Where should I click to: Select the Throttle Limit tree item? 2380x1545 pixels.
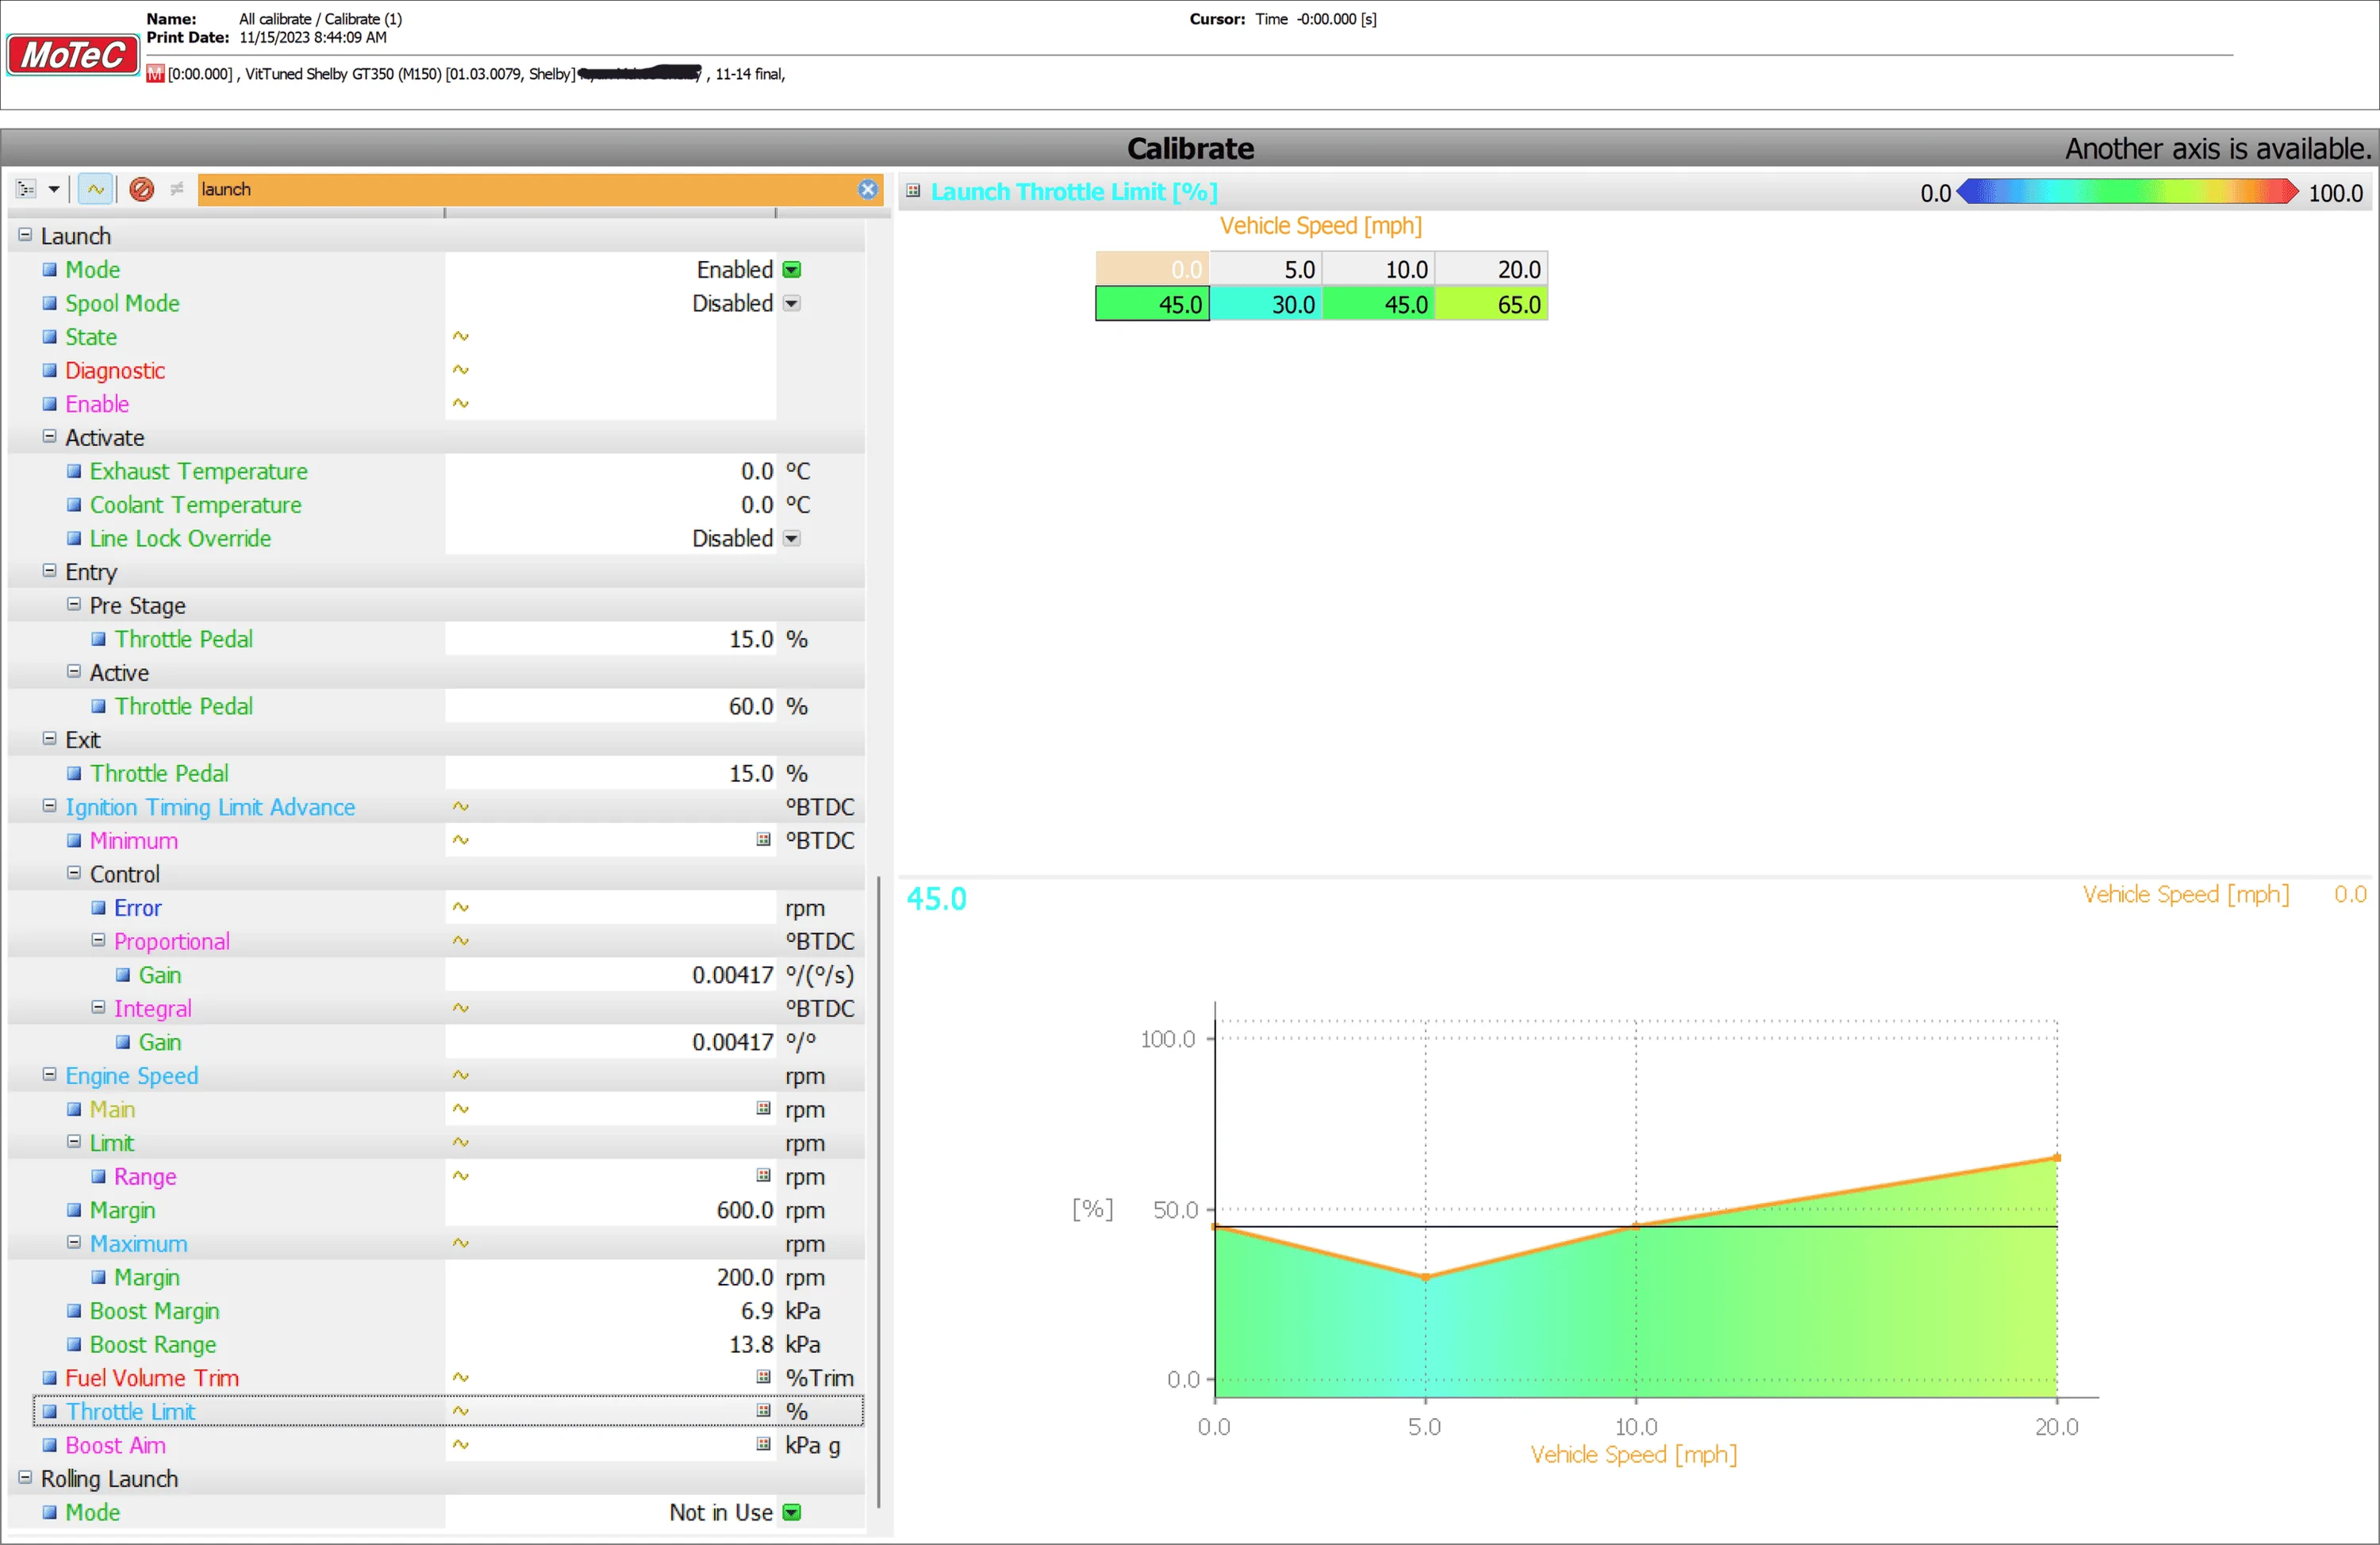click(130, 1411)
